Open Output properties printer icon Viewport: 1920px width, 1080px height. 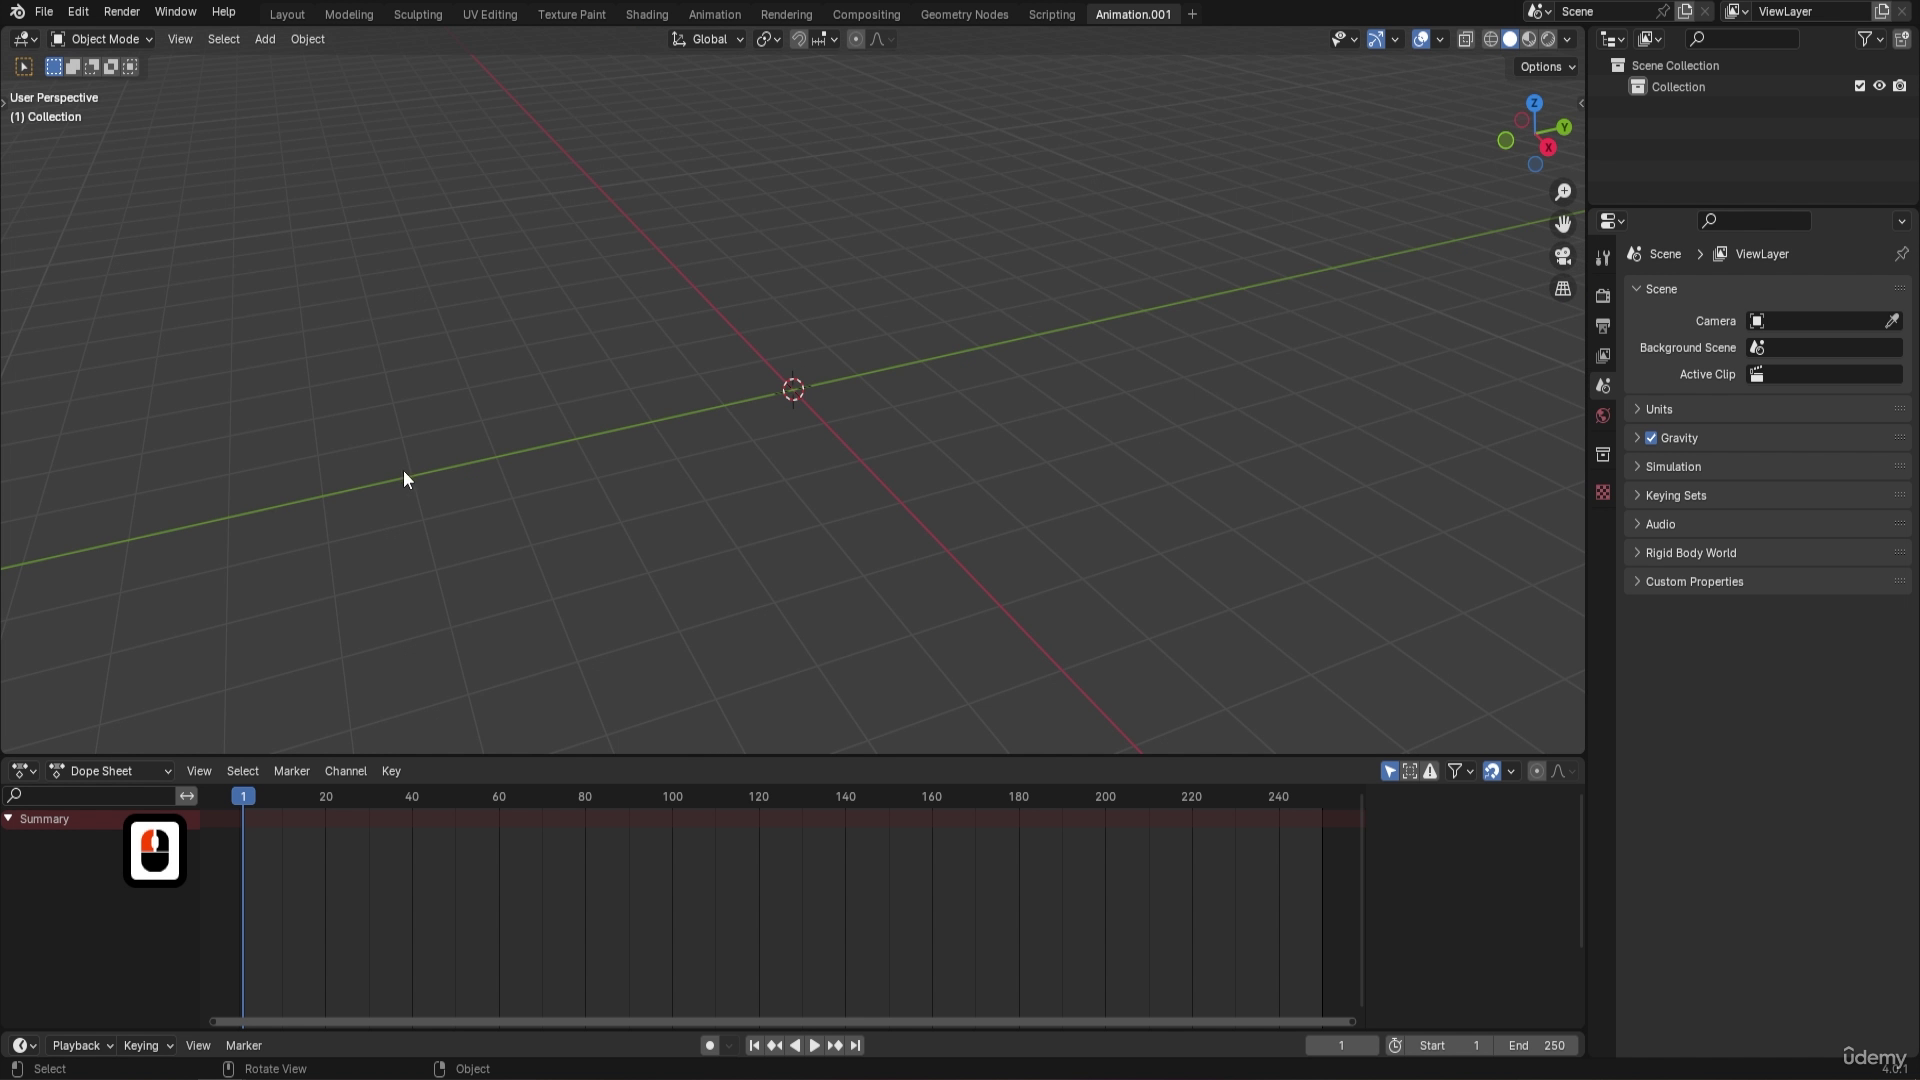(1603, 326)
